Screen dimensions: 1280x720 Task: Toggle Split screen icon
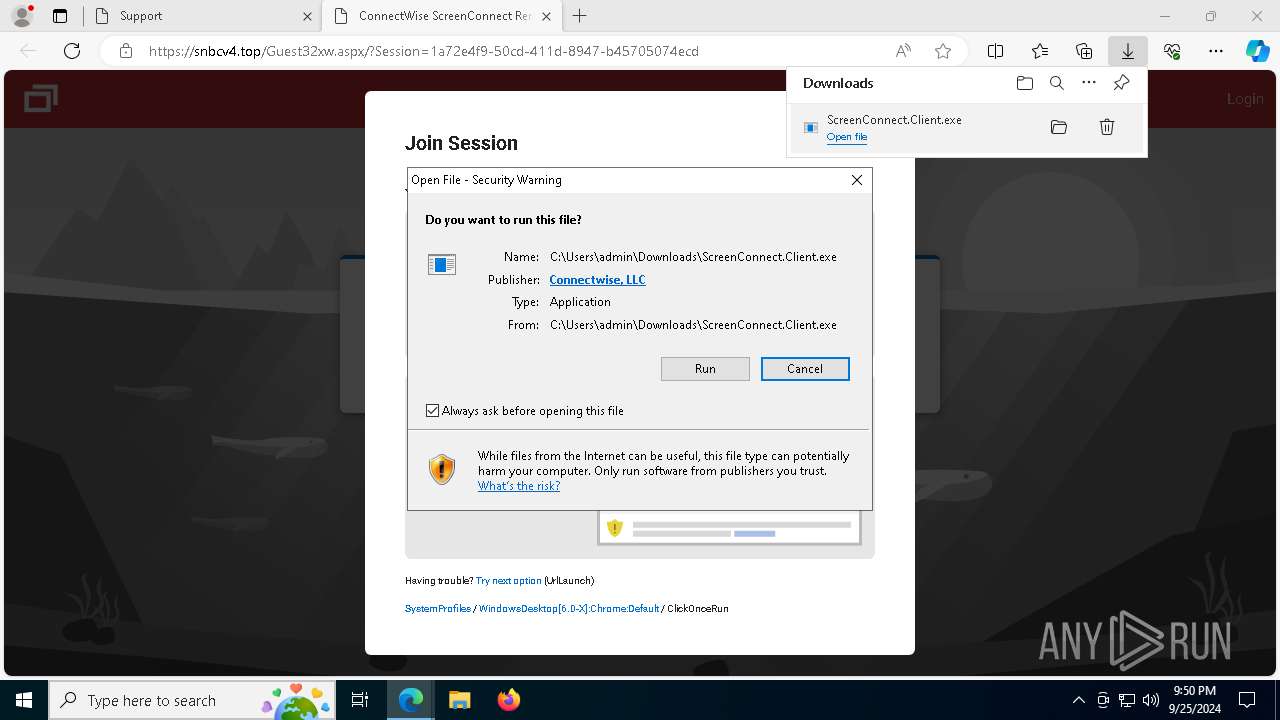996,51
